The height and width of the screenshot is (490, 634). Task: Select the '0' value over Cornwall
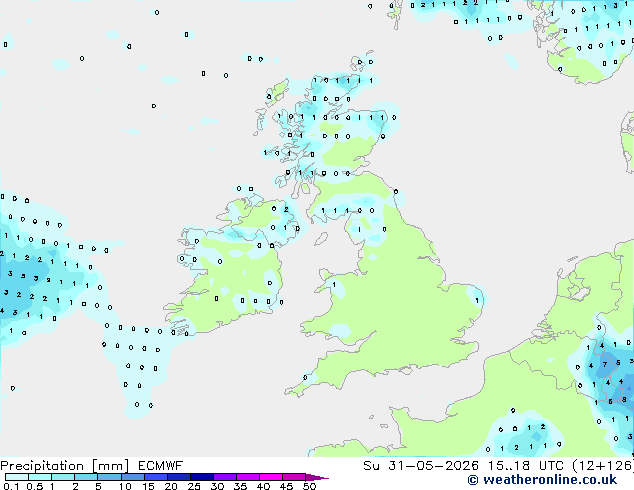305,378
